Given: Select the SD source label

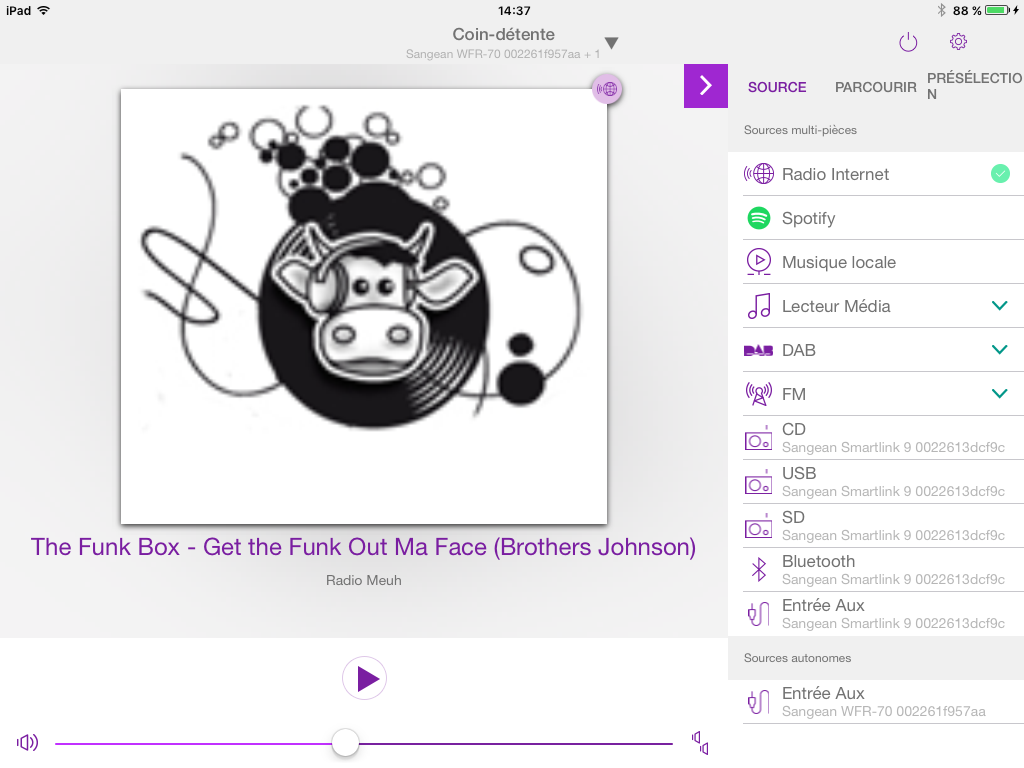Looking at the screenshot, I should point(793,517).
